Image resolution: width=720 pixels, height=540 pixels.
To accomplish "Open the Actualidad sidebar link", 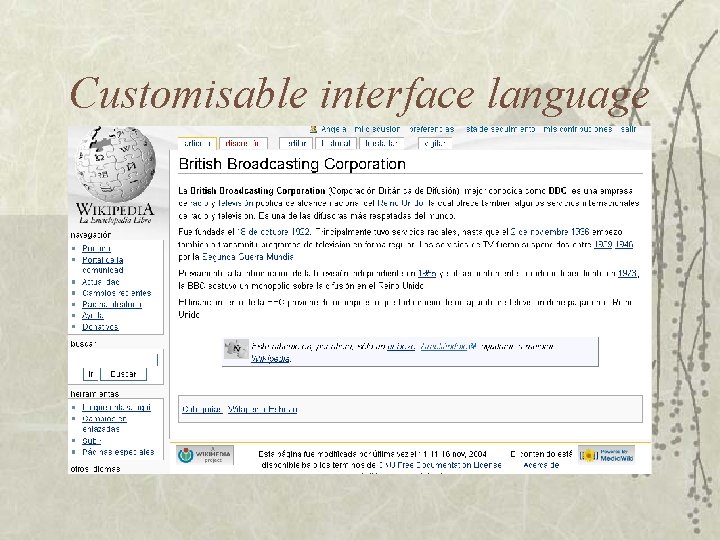I will [101, 282].
